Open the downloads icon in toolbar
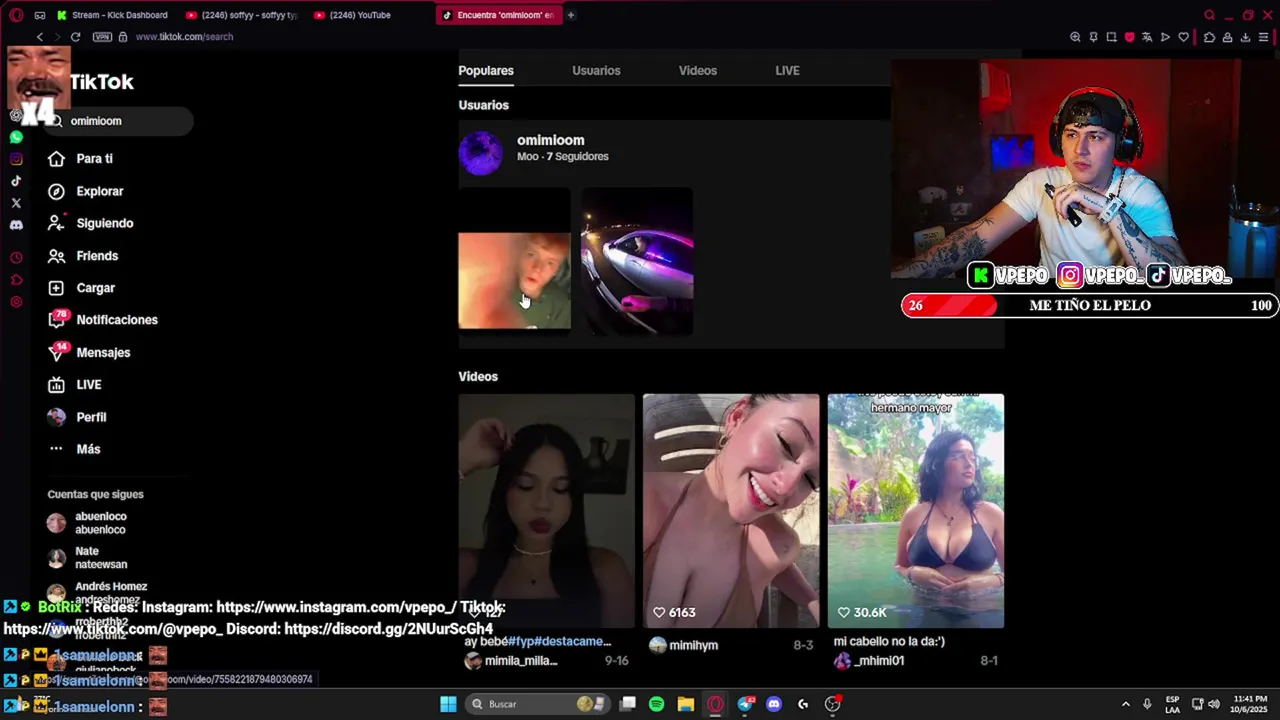 tap(1245, 37)
